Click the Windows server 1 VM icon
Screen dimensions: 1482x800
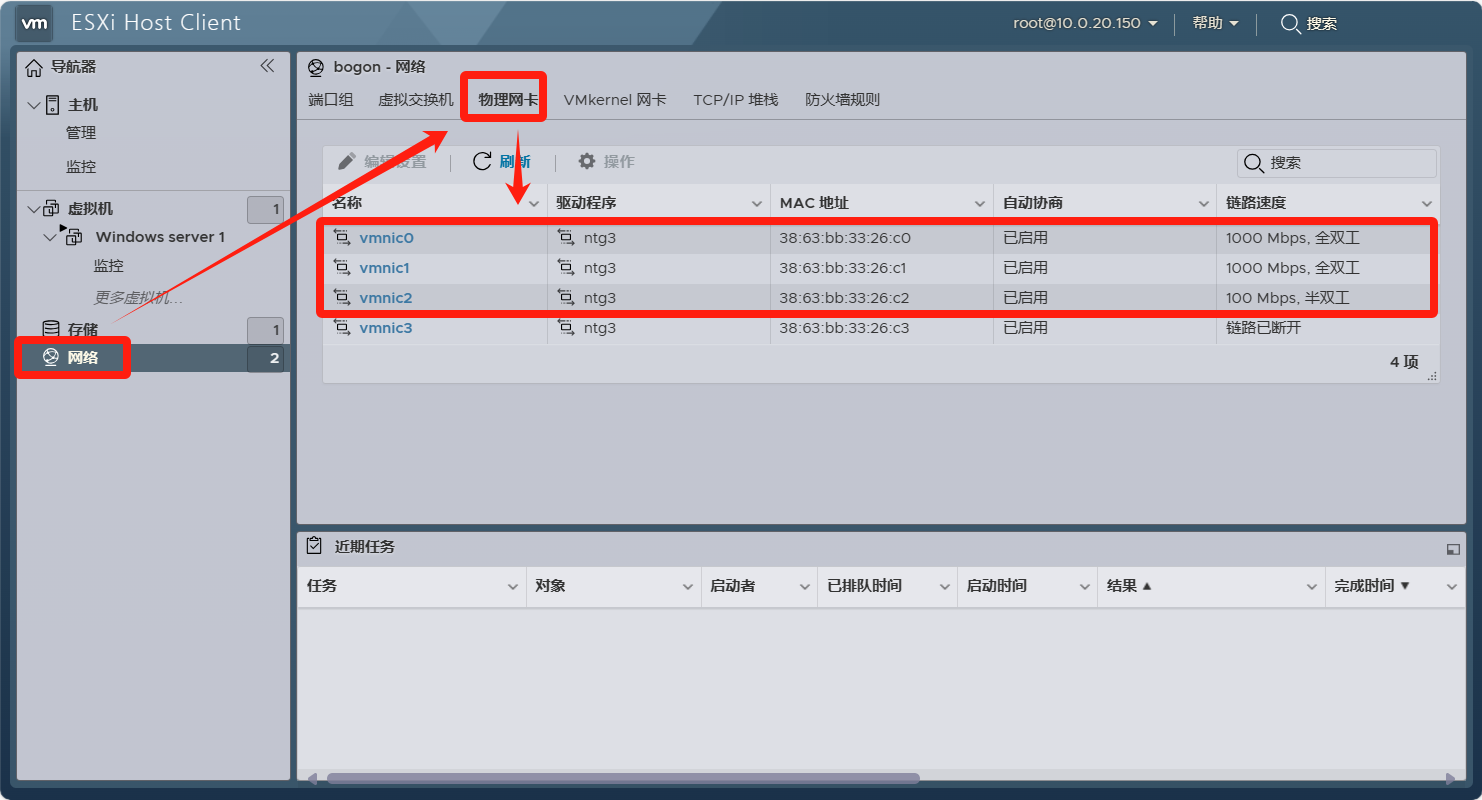[73, 237]
